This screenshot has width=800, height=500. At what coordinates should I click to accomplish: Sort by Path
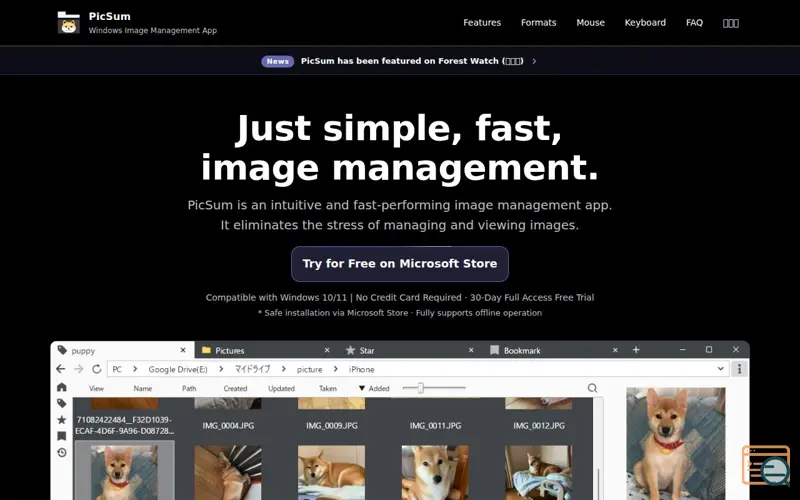pos(189,388)
